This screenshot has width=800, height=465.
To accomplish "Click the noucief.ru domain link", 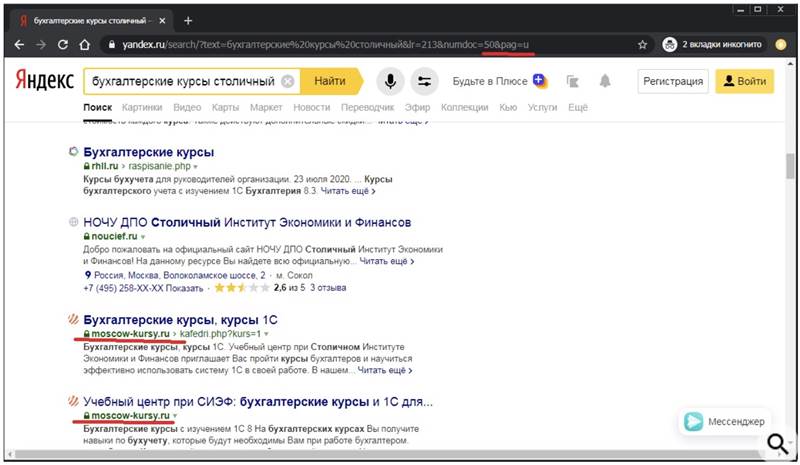I will pos(114,236).
